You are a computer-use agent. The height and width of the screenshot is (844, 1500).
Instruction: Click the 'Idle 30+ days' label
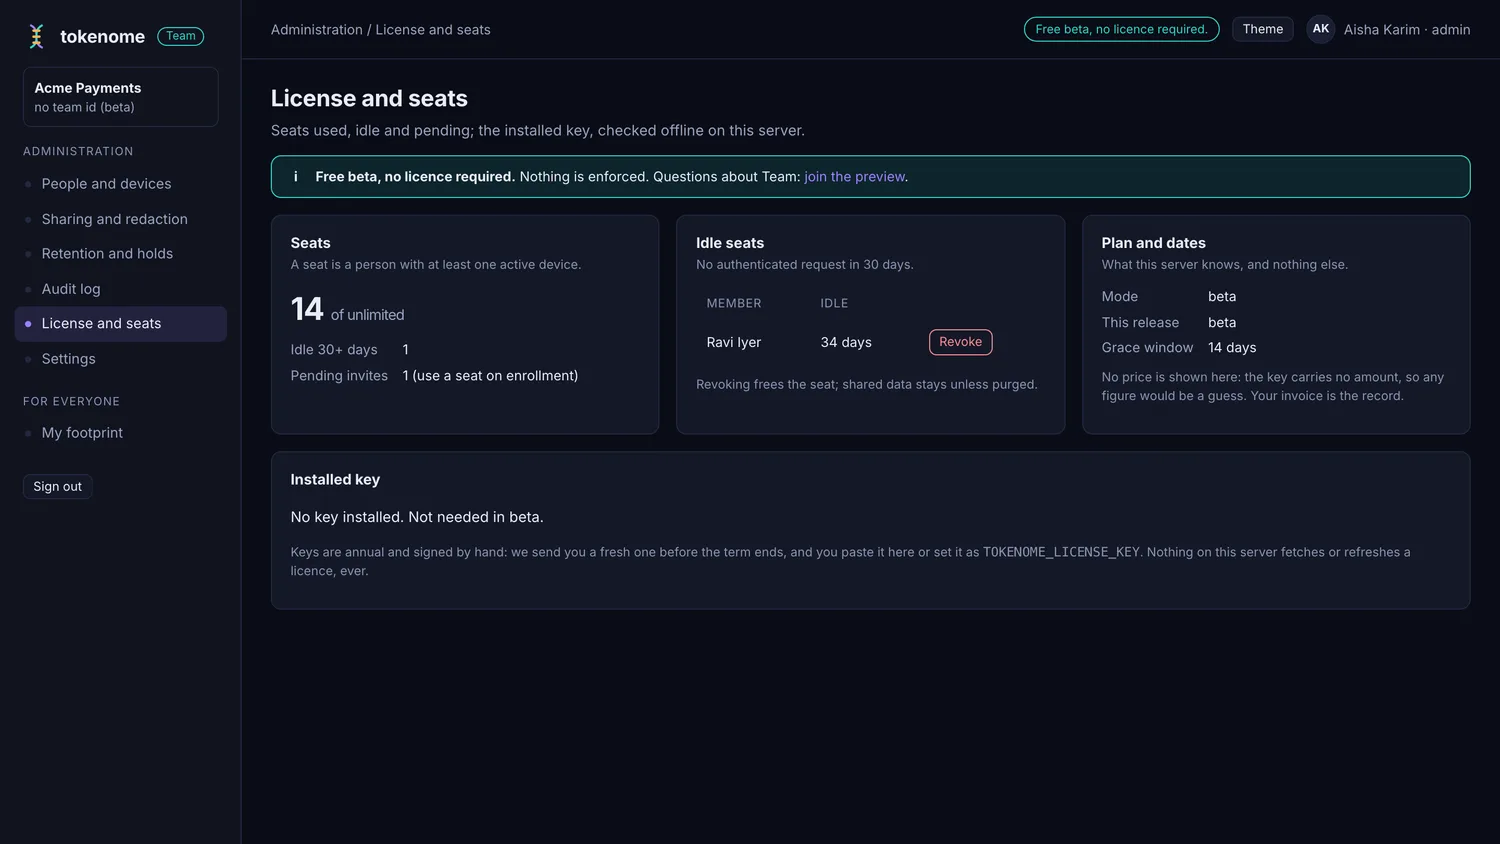click(334, 350)
